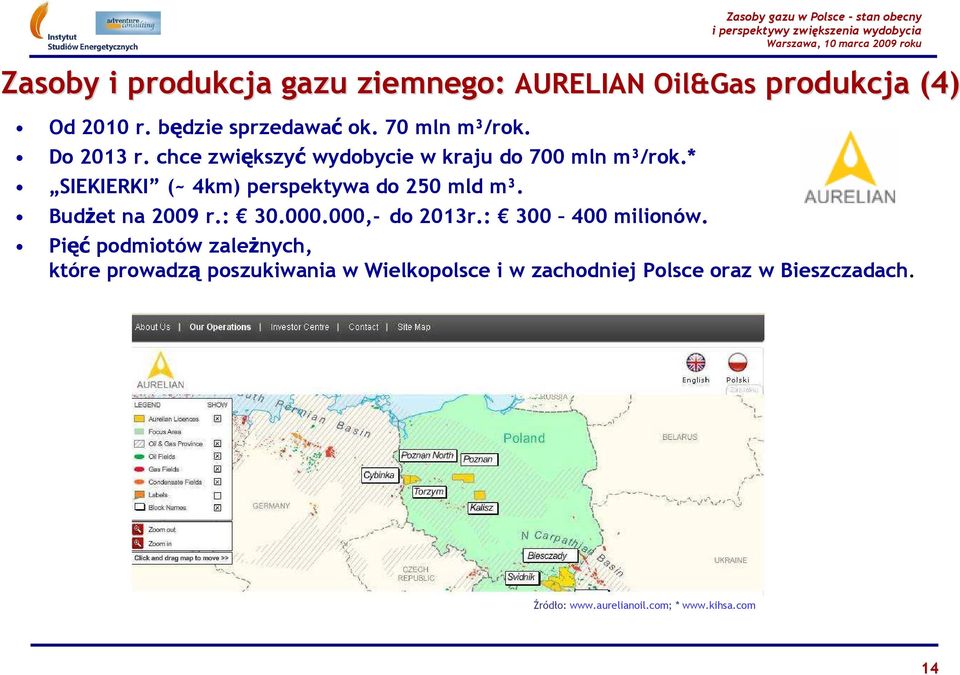Click the 'GERMANY' label on the map
The width and height of the screenshot is (960, 675).
(271, 506)
